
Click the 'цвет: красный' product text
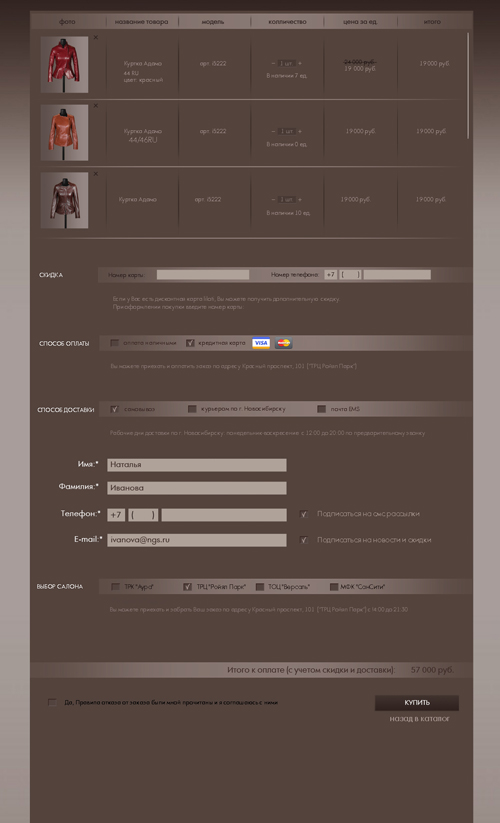click(x=143, y=80)
